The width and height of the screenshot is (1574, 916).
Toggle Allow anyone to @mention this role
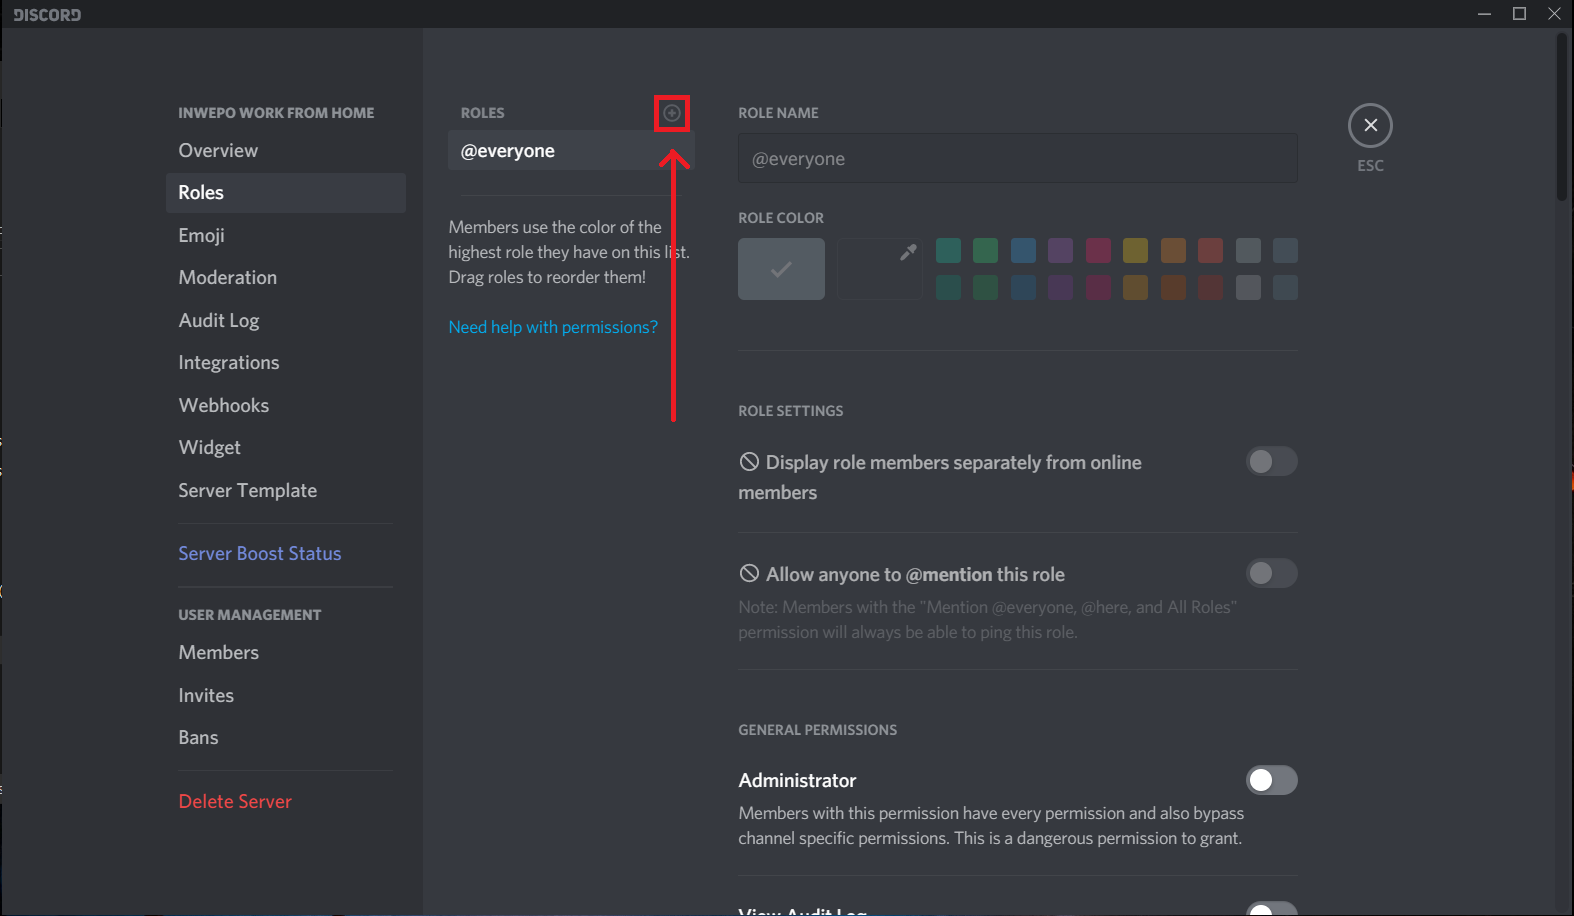tap(1271, 573)
